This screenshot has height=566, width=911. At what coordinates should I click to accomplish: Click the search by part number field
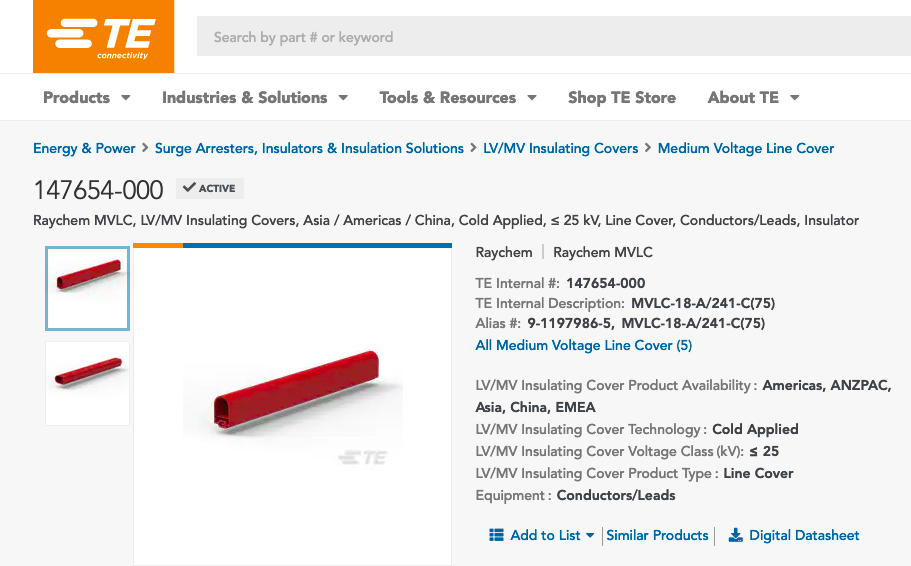(550, 37)
